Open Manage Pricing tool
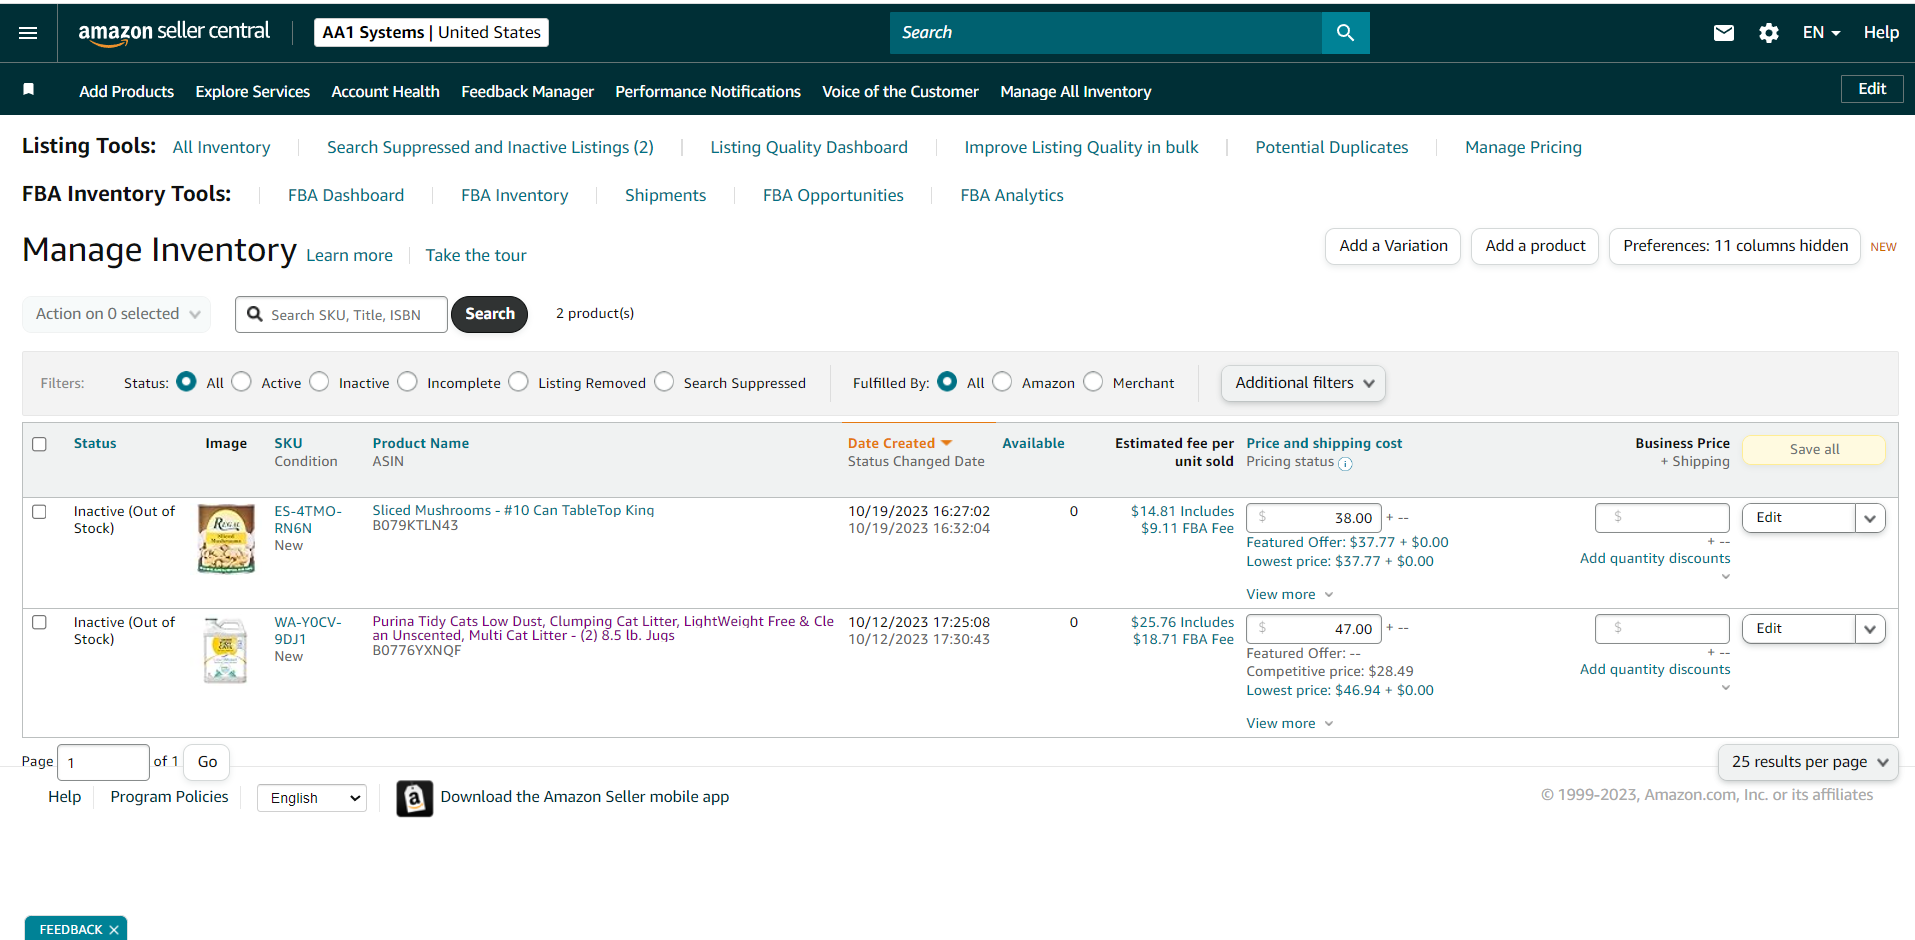Screen dimensions: 1915x940 point(1524,147)
